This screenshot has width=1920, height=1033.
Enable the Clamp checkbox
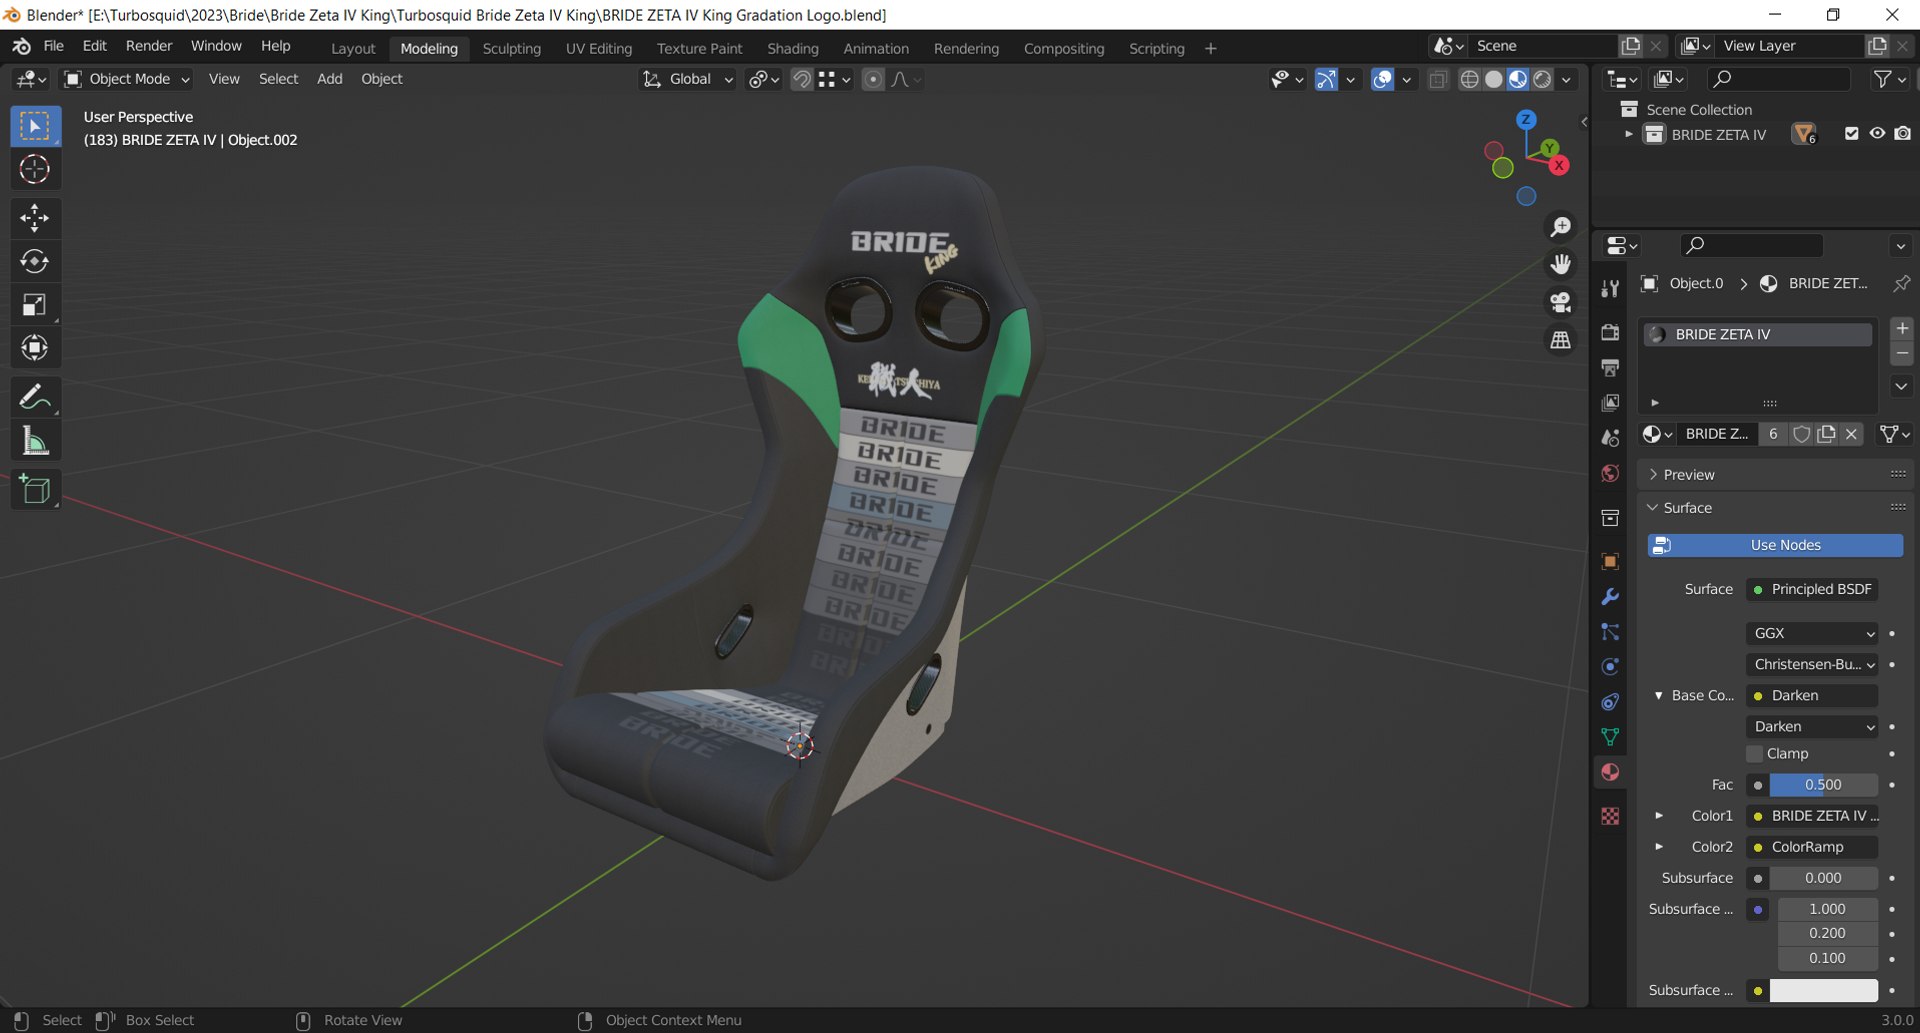tap(1755, 753)
